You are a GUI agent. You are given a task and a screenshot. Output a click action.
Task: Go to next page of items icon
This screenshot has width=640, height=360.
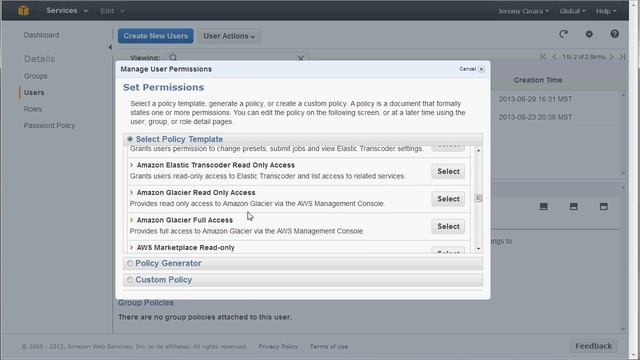tap(611, 57)
